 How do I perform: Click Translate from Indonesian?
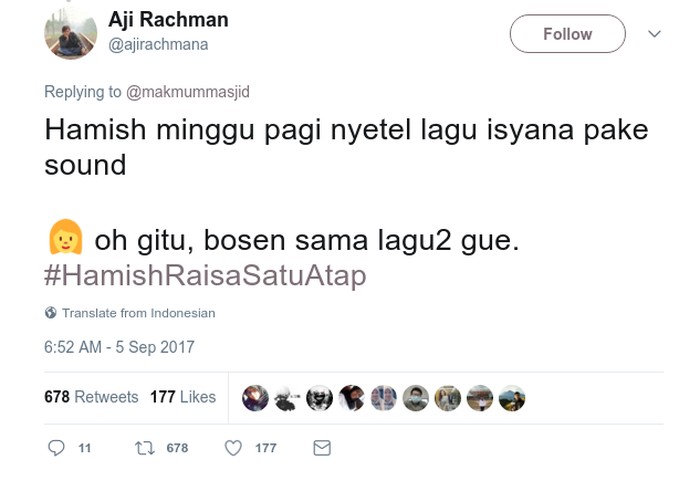pyautogui.click(x=138, y=313)
